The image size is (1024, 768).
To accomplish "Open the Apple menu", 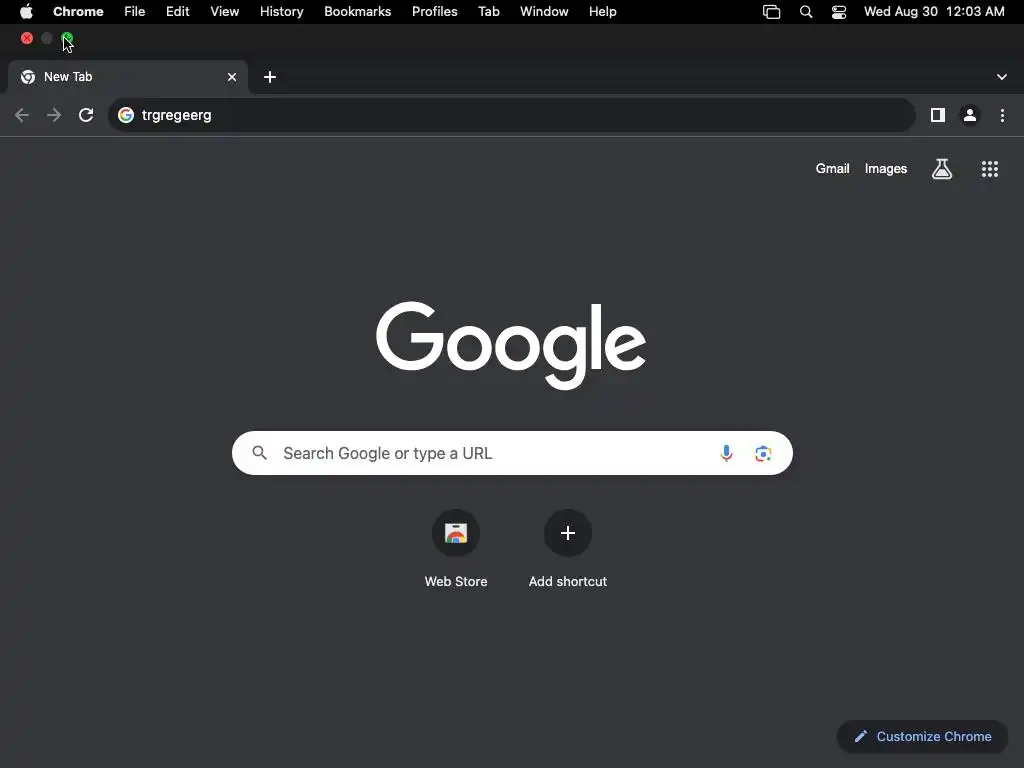I will (x=26, y=12).
